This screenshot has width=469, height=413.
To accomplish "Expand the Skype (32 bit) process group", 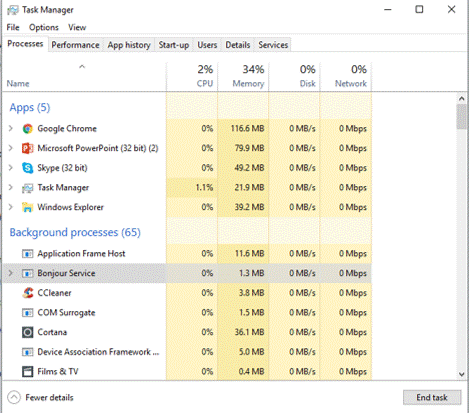I will tap(11, 168).
